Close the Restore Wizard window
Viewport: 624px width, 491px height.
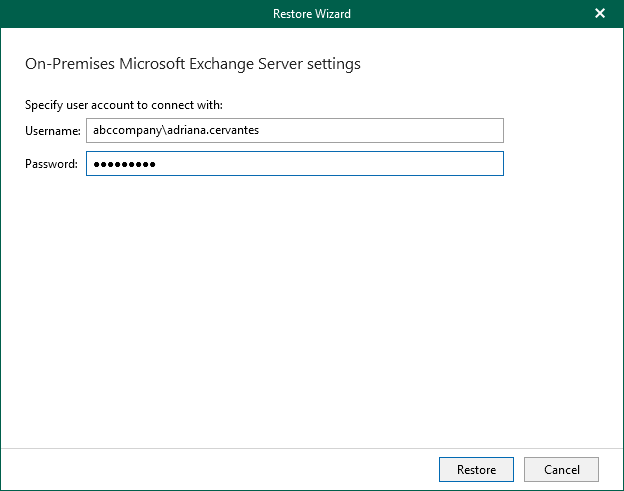coord(600,14)
